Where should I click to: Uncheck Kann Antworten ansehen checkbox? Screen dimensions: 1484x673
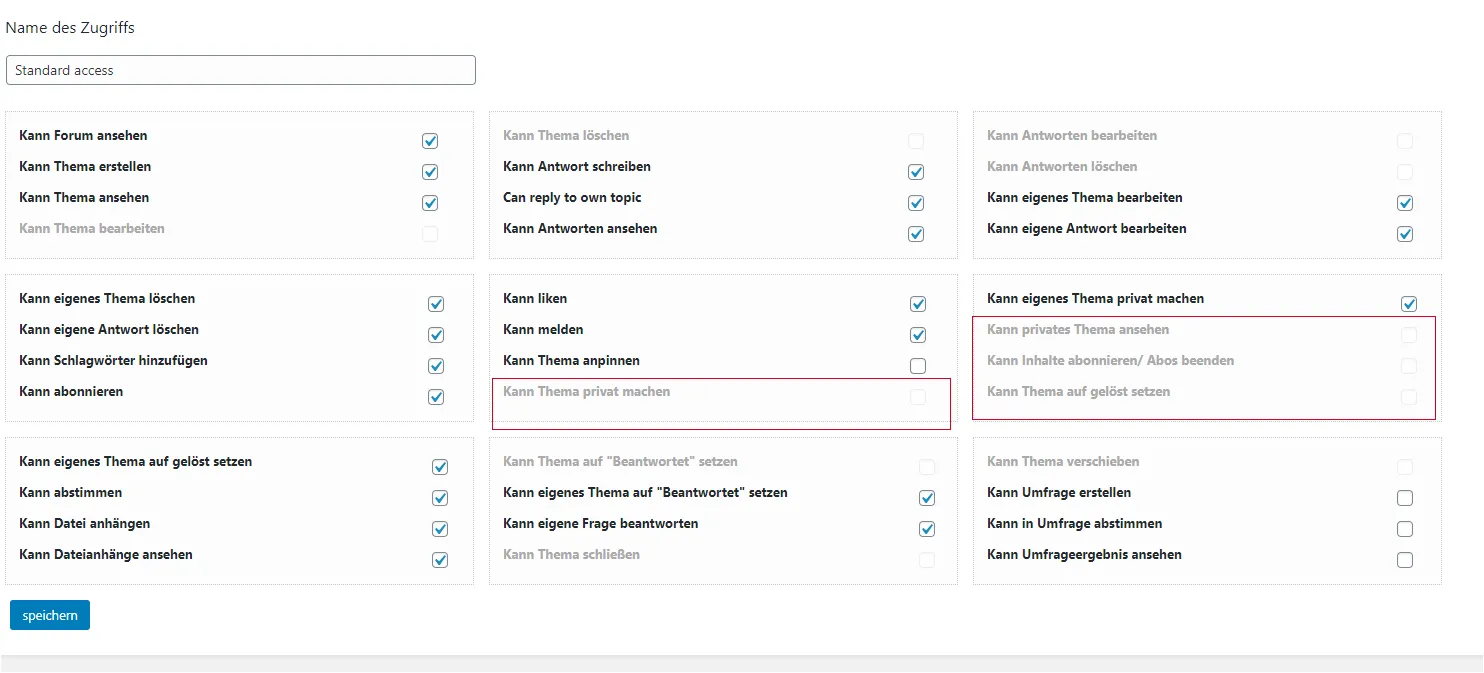[x=916, y=234]
